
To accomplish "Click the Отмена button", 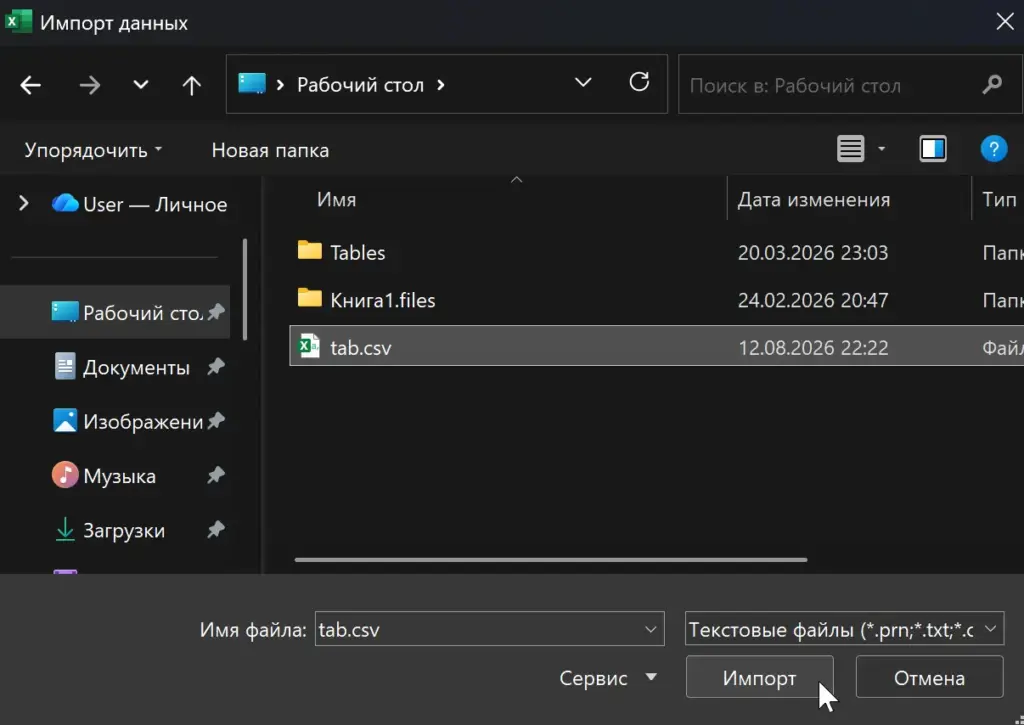I will pos(929,677).
